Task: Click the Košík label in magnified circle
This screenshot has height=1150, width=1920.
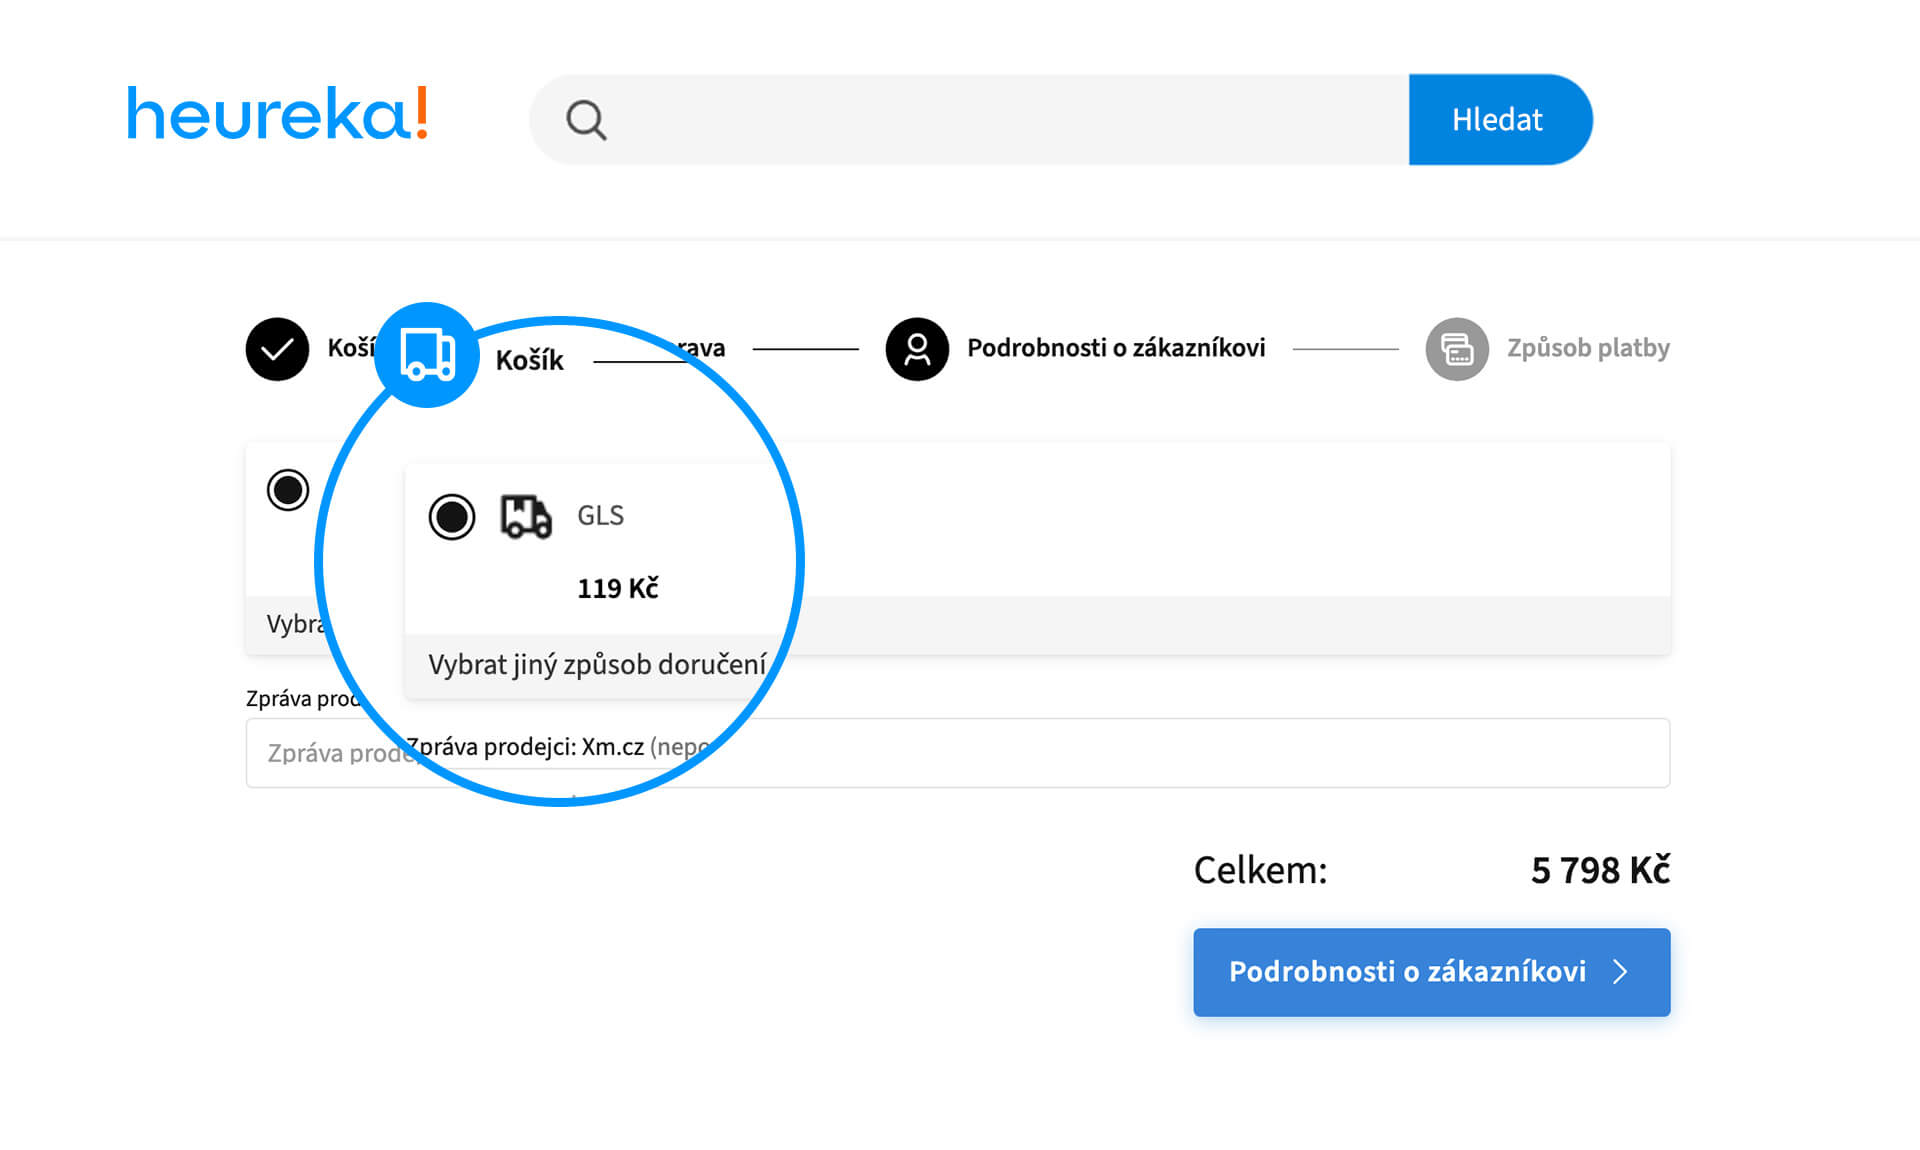Action: [x=529, y=360]
